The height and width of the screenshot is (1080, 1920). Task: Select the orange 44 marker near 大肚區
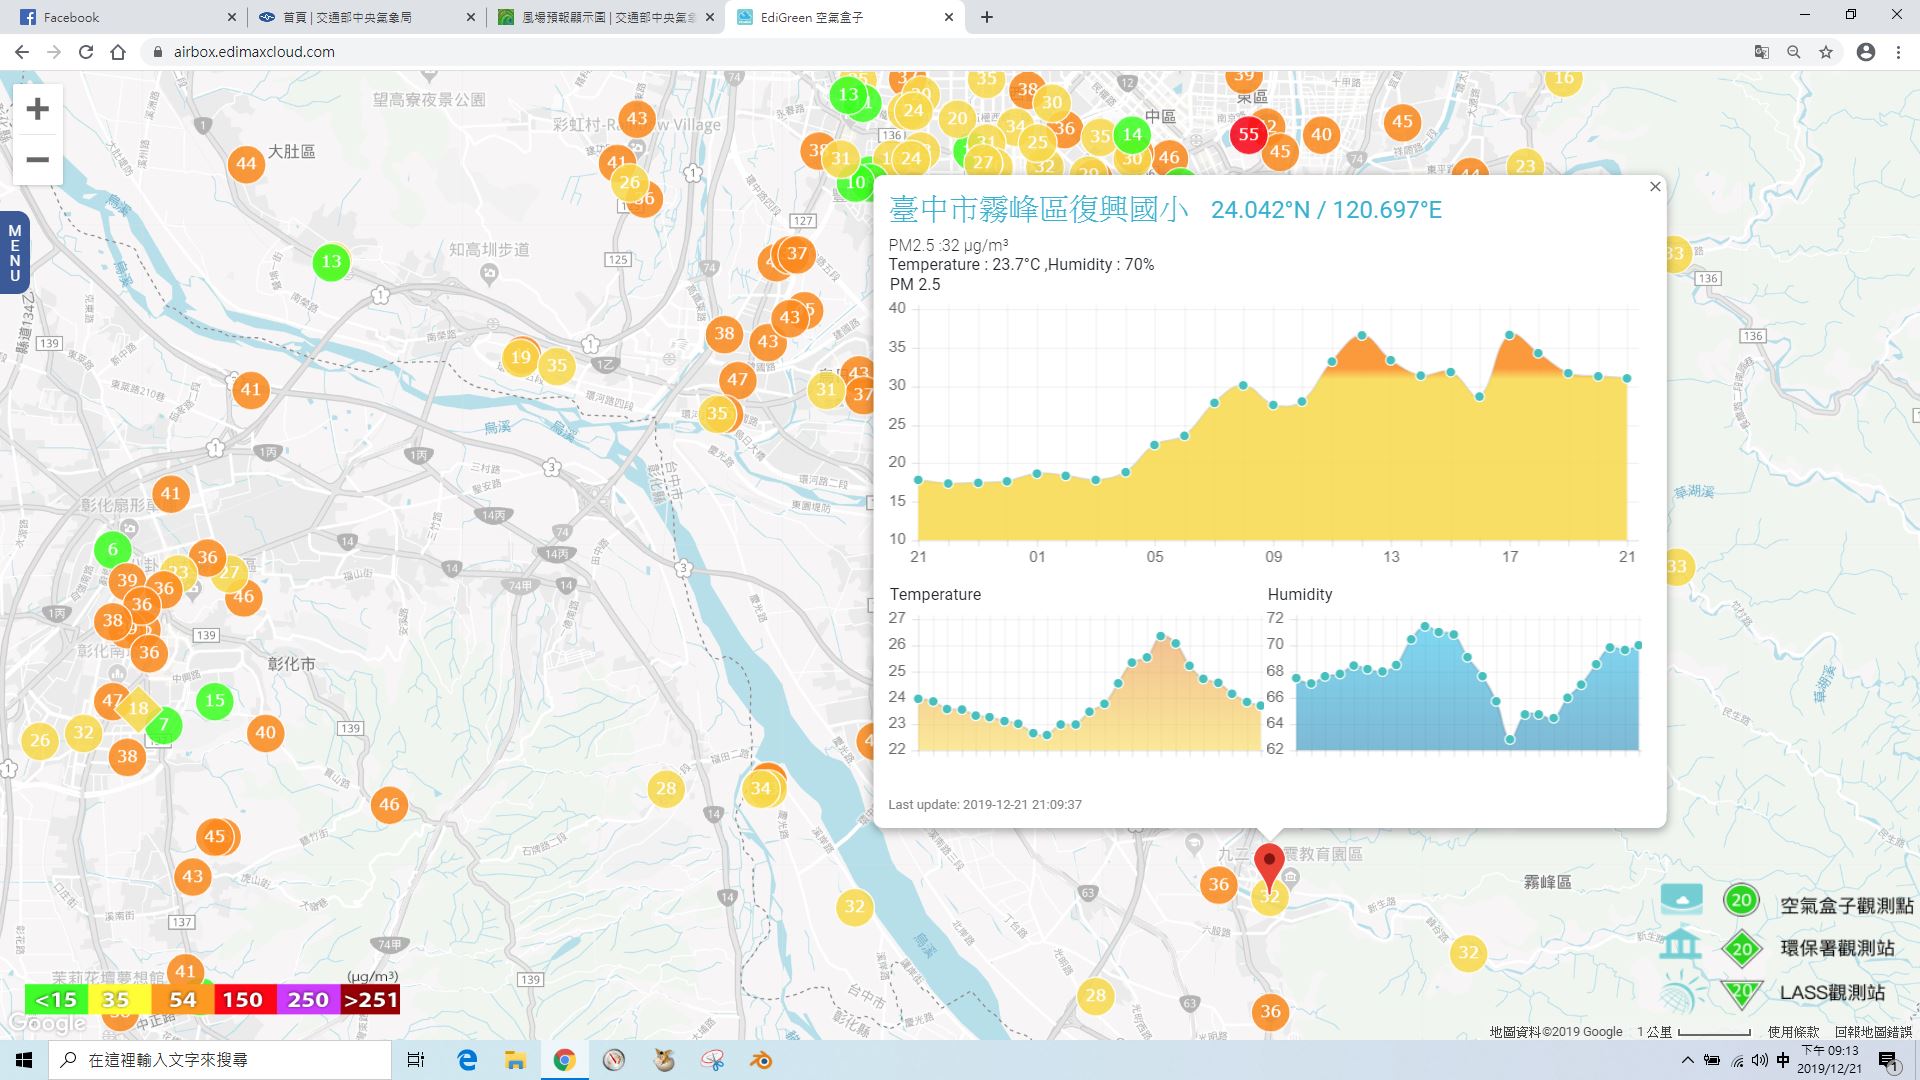point(246,164)
